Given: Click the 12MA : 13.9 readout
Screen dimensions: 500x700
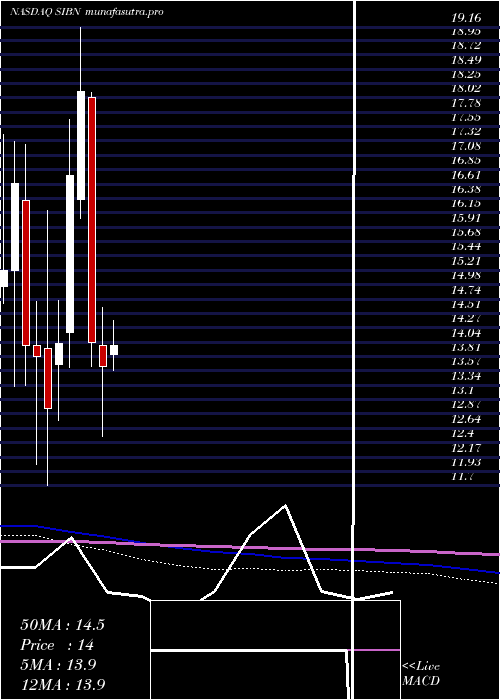Looking at the screenshot, I should 62,685.
